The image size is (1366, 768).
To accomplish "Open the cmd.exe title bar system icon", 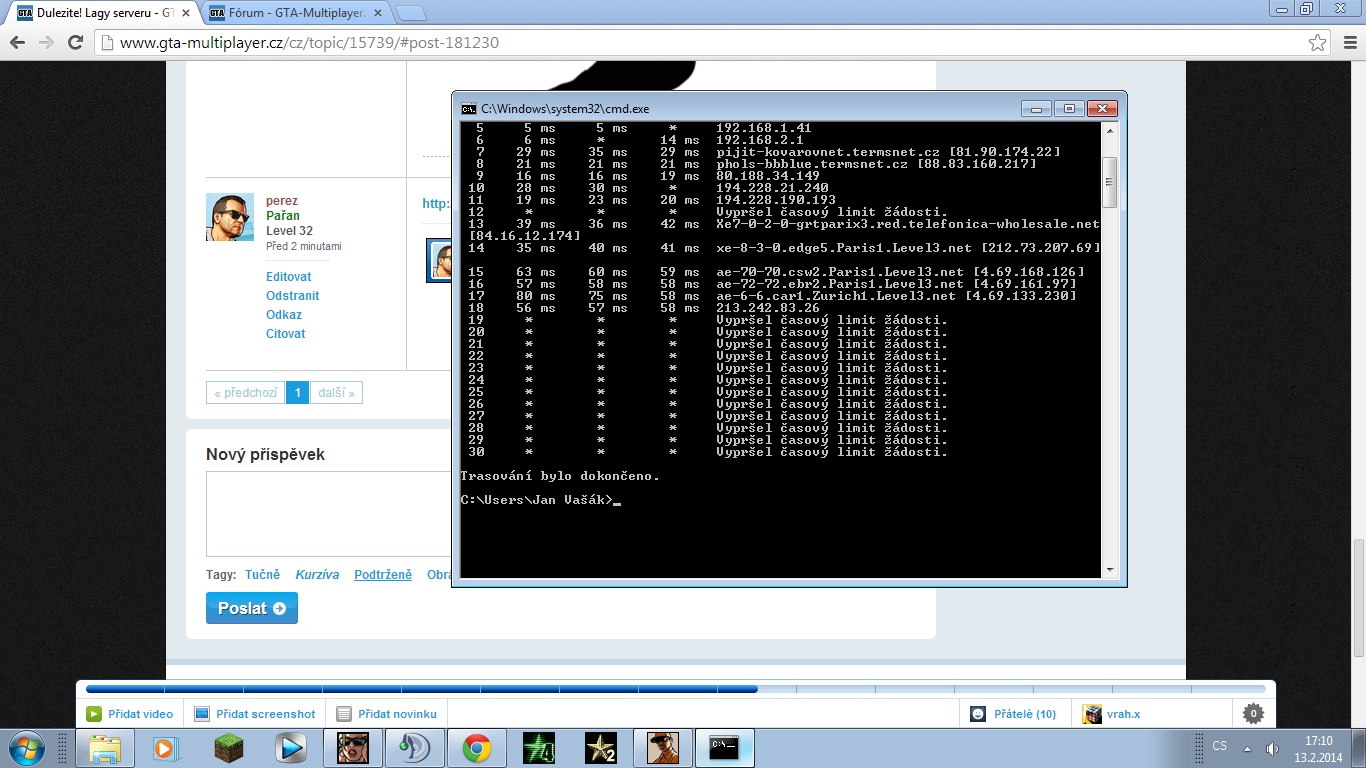I will point(468,109).
